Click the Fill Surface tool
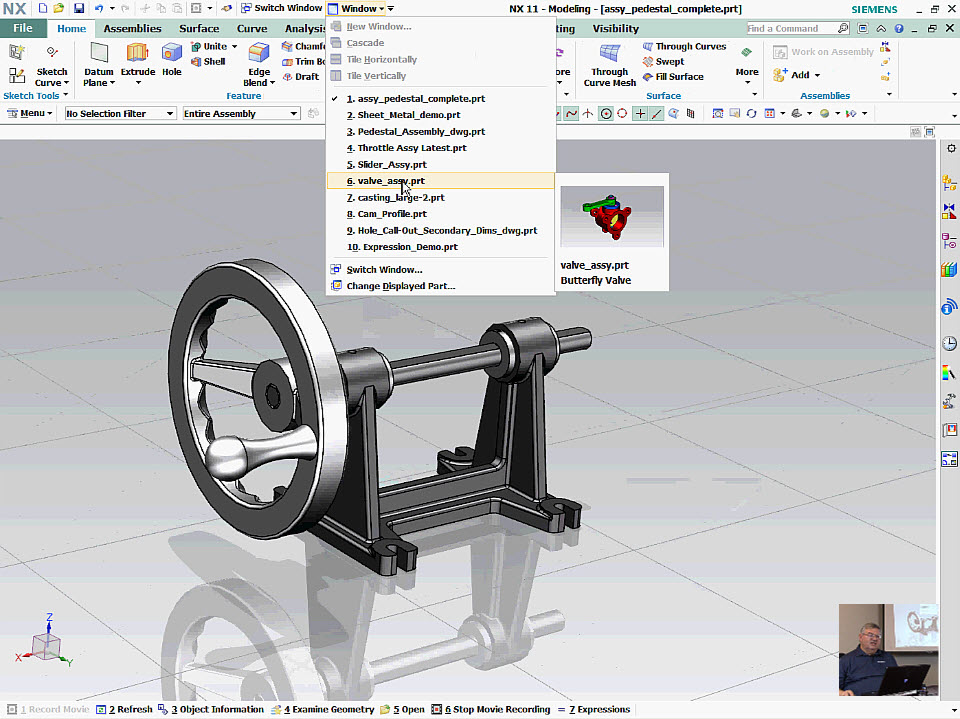This screenshot has width=960, height=719. click(x=679, y=77)
